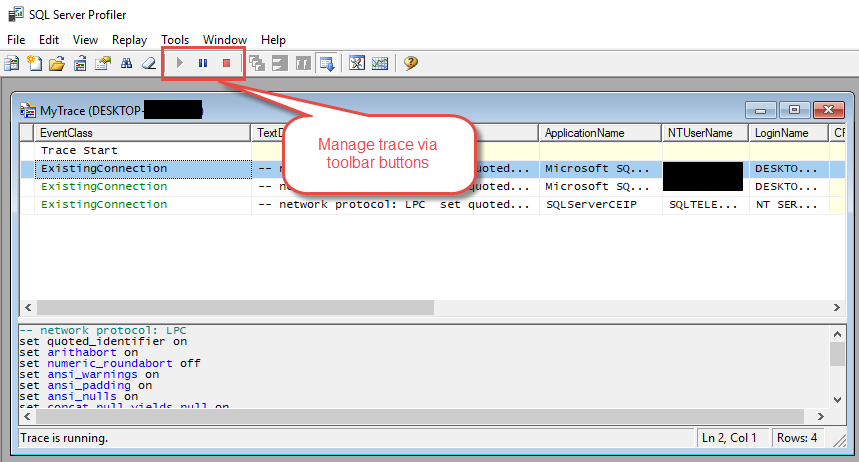
Task: Launch Performance Monitor graph icon
Action: pyautogui.click(x=380, y=64)
